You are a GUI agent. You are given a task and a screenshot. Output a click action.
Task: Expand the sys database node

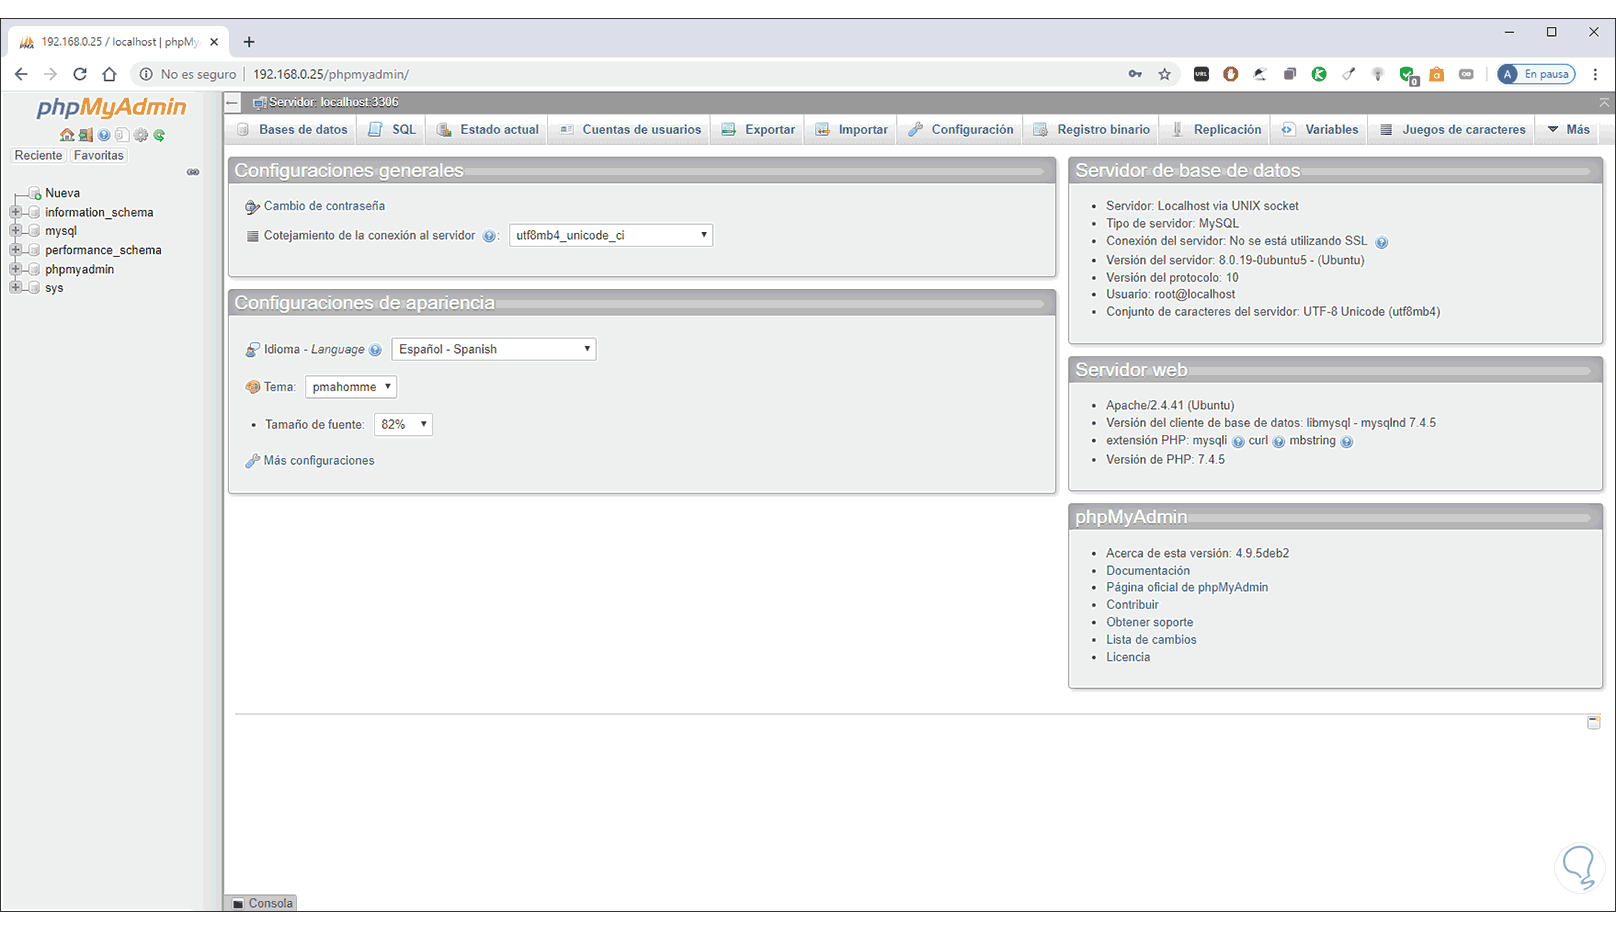pos(15,288)
